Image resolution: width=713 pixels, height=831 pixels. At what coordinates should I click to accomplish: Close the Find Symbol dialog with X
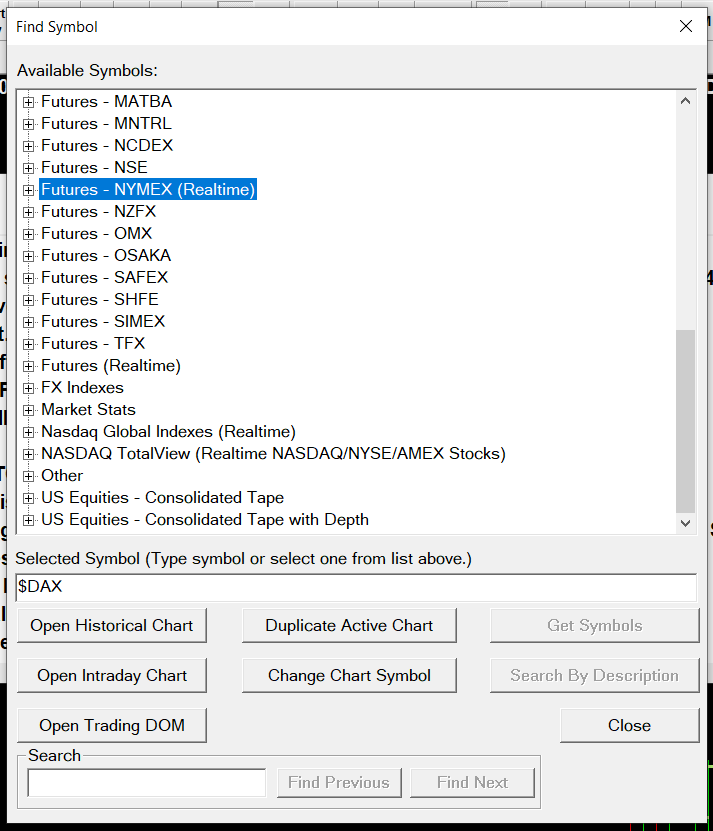(x=686, y=26)
